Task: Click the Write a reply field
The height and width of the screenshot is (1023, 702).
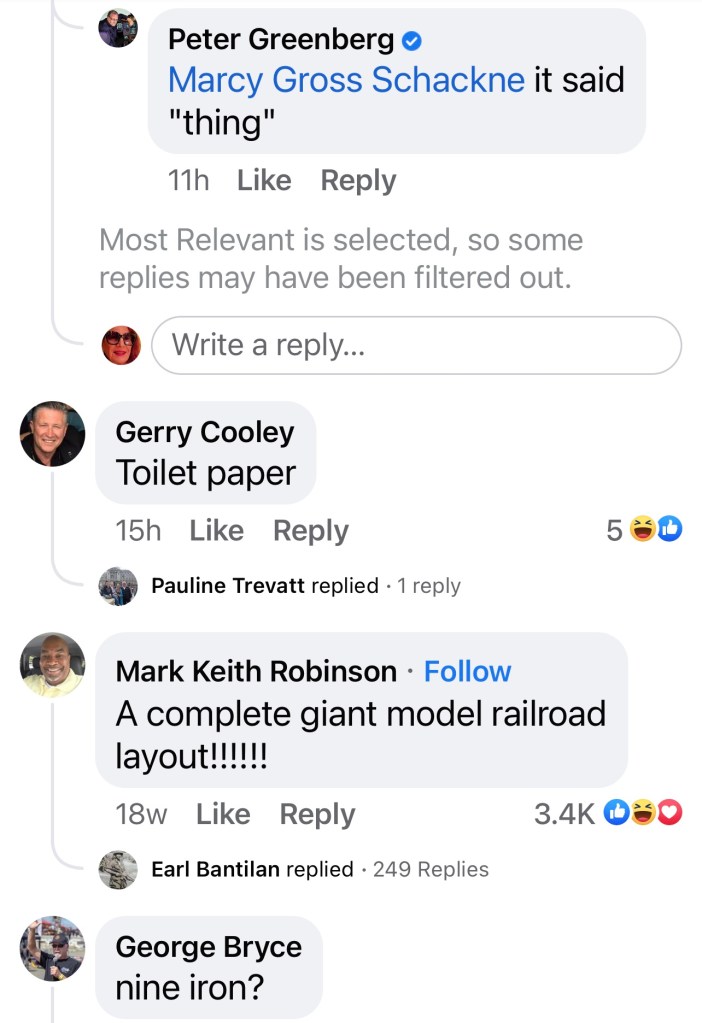Action: [x=417, y=345]
